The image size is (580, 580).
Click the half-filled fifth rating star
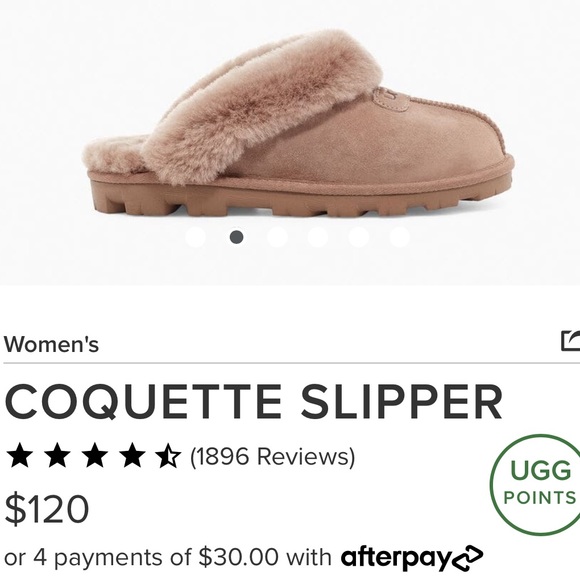(168, 456)
